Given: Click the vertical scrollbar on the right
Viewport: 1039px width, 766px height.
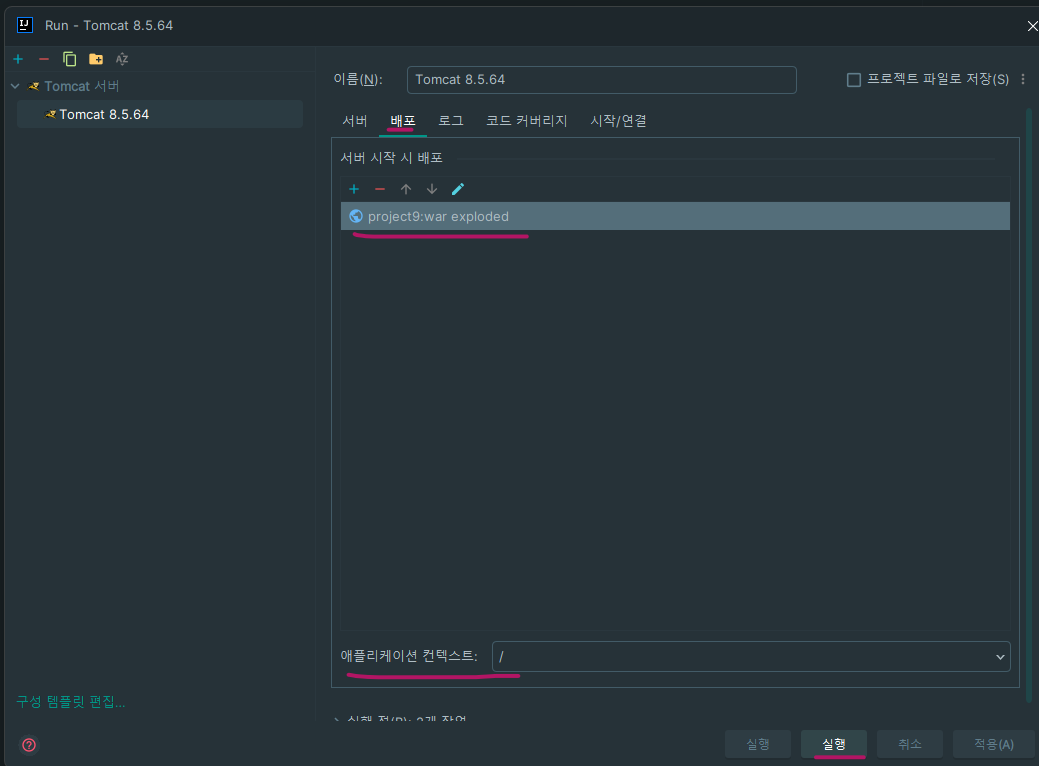Looking at the screenshot, I should pos(1029,404).
